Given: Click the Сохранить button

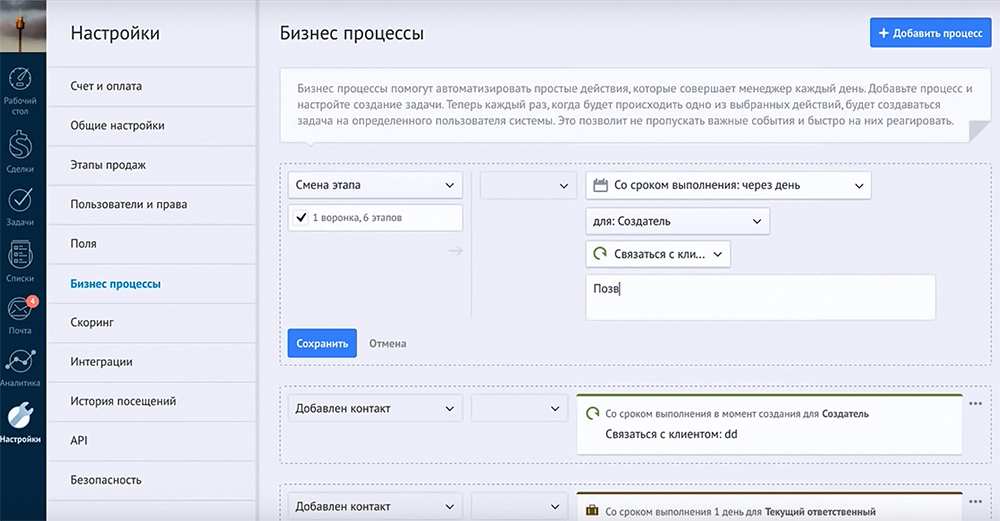Looking at the screenshot, I should point(322,343).
